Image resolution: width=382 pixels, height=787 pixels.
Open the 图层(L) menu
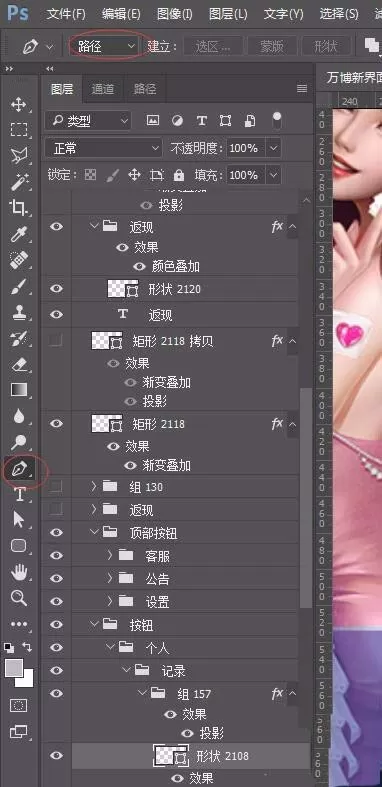tap(228, 14)
